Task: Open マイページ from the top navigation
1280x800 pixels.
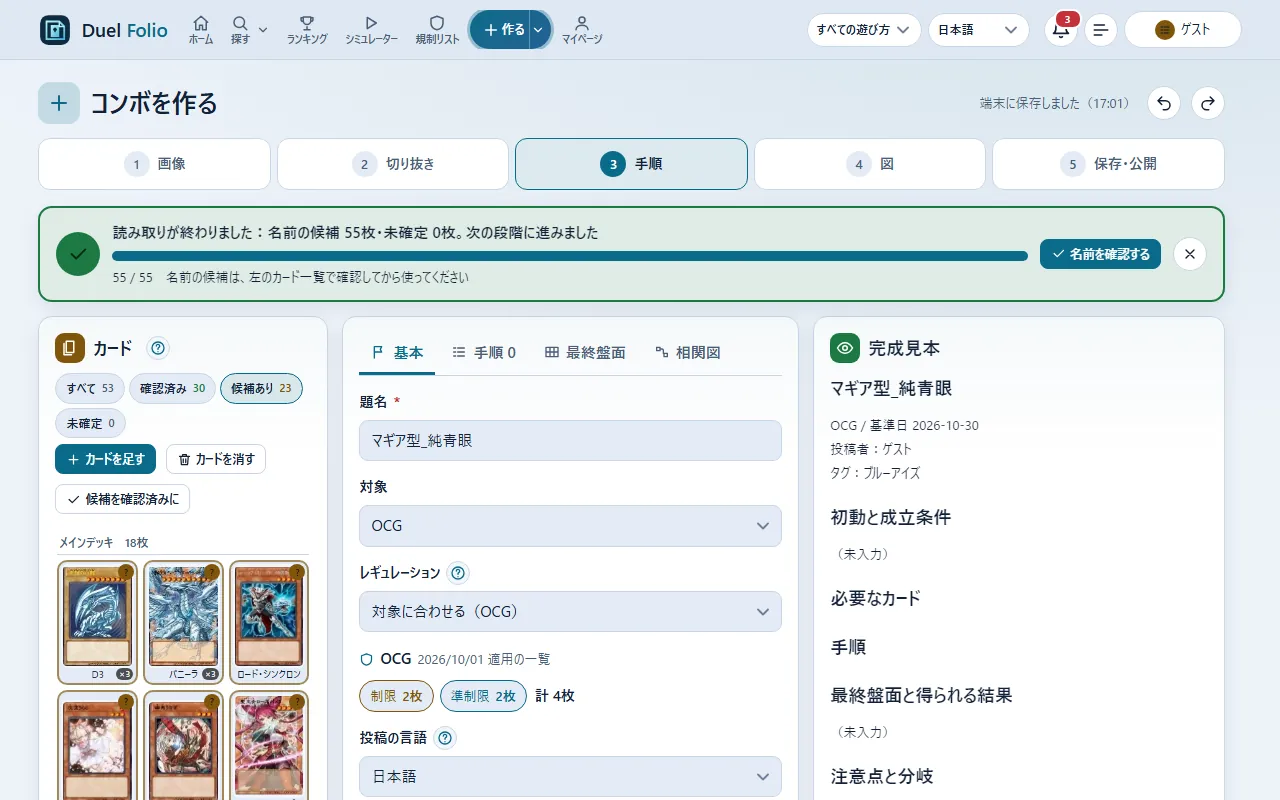Action: tap(582, 30)
